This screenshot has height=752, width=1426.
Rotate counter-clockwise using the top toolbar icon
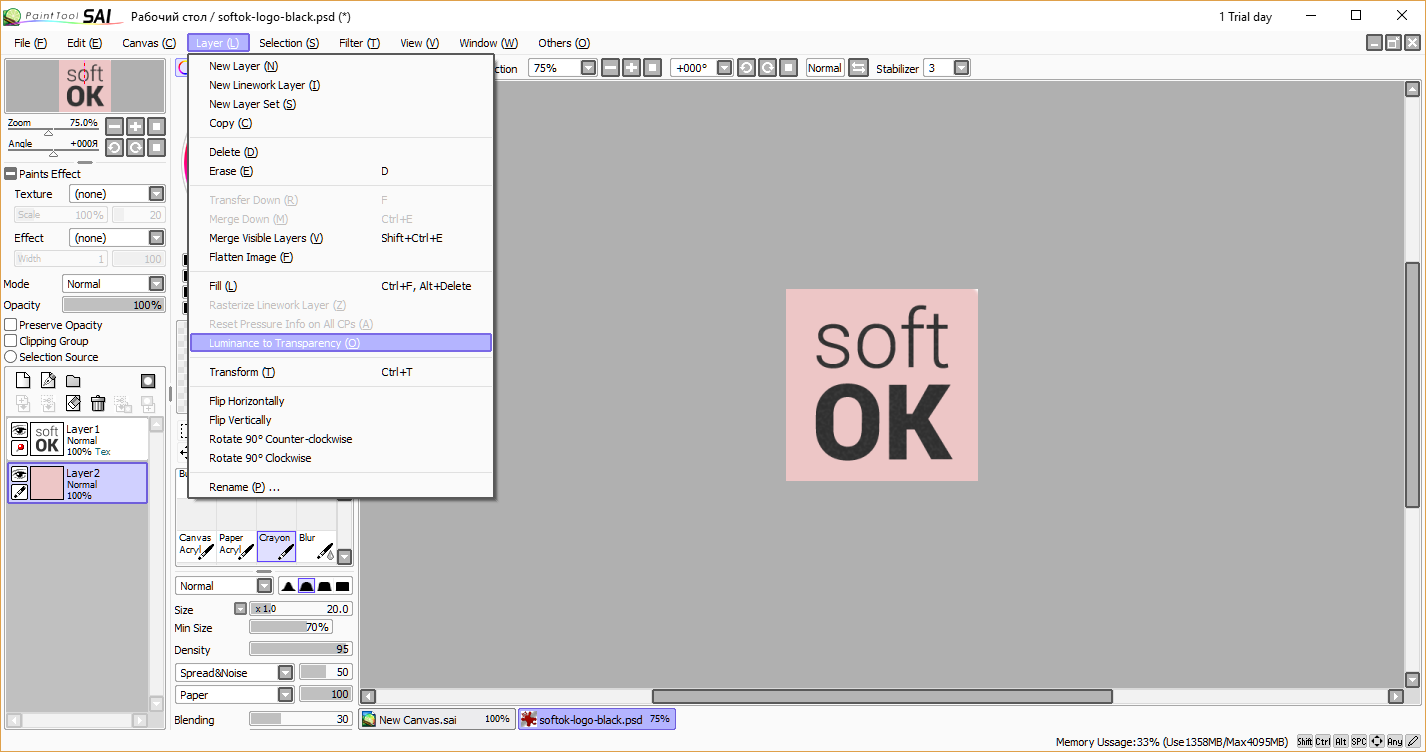[746, 68]
